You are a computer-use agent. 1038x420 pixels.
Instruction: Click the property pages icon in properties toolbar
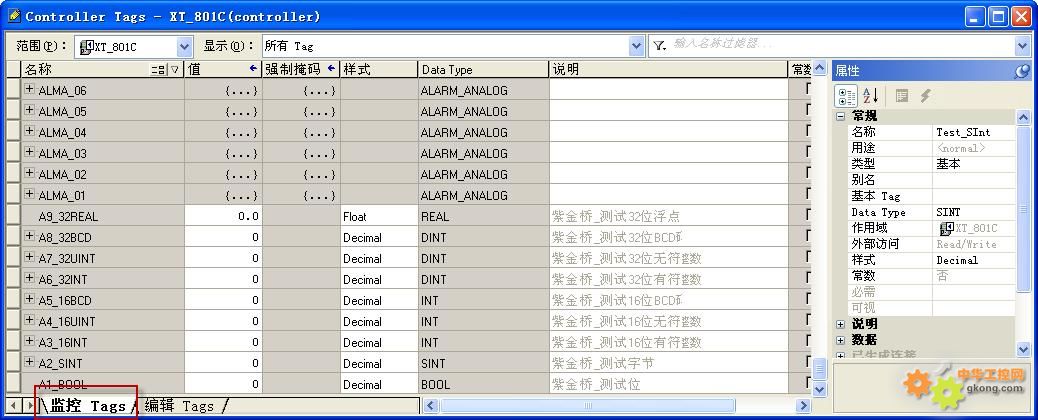[x=902, y=96]
